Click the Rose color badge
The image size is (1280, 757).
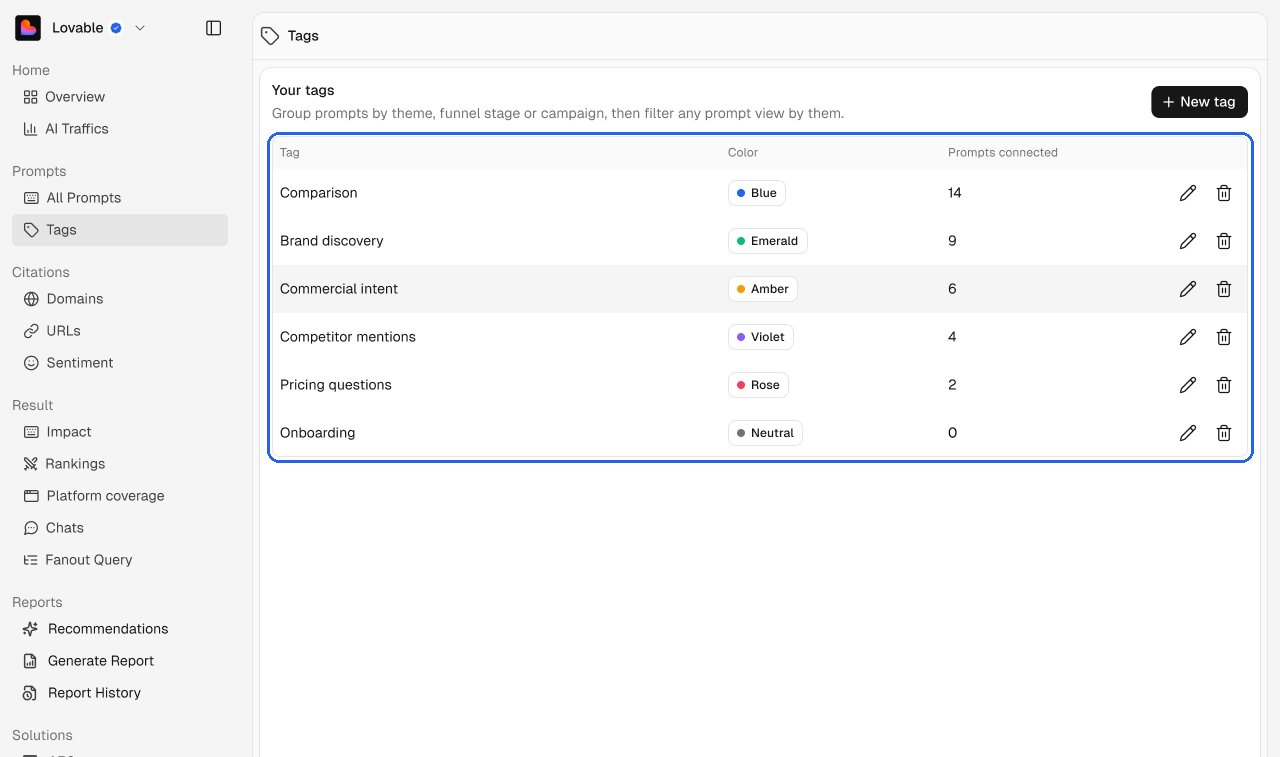pyautogui.click(x=758, y=385)
